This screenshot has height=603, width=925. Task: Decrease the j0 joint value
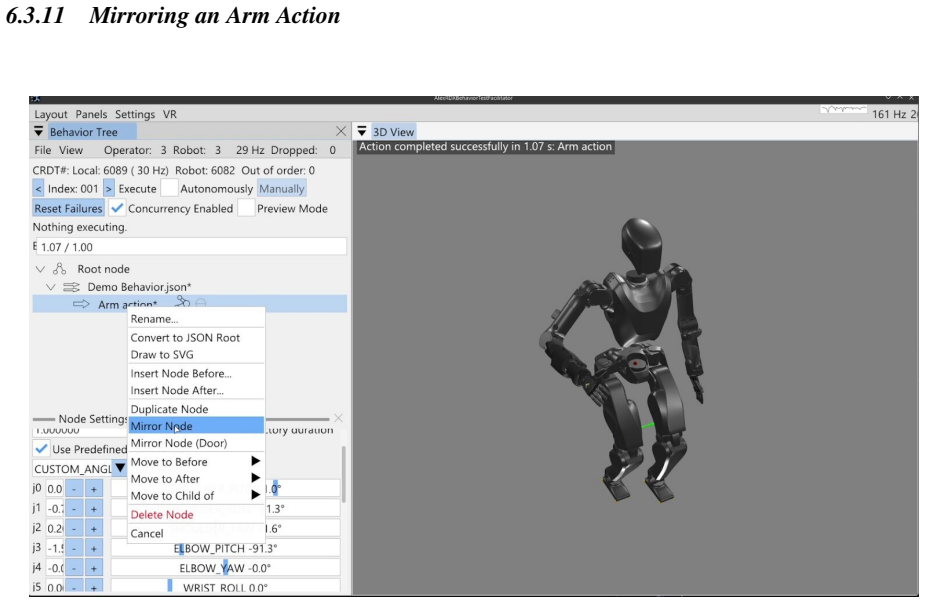coord(74,489)
